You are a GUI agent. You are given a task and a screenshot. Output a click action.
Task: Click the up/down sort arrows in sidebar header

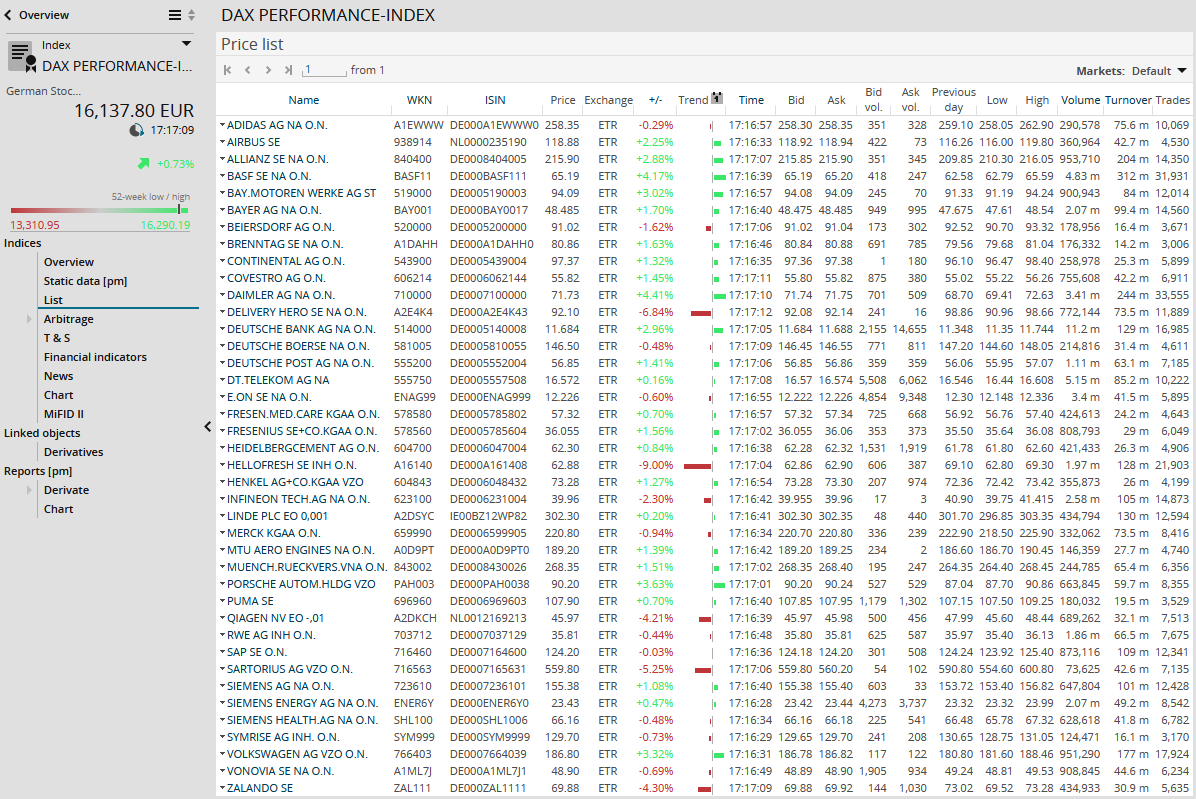[x=192, y=15]
